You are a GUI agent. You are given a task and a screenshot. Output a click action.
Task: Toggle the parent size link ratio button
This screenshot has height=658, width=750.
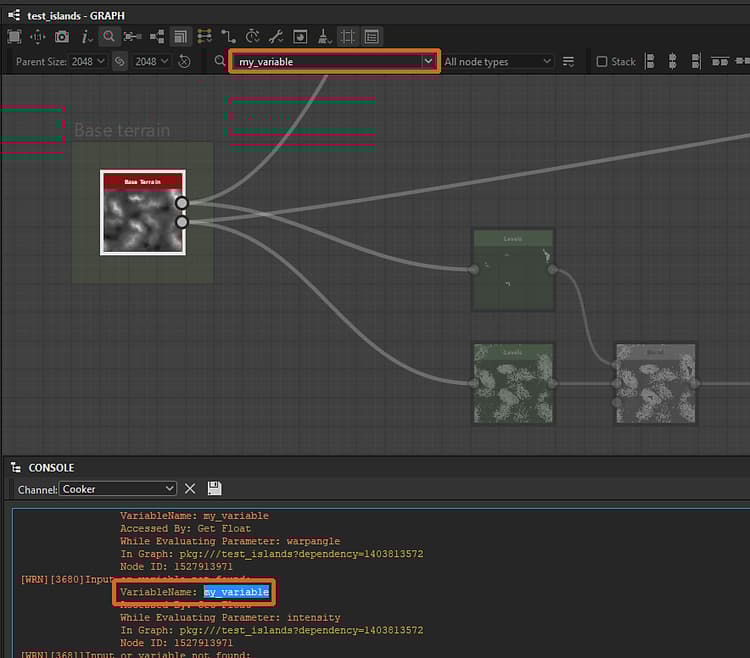[x=119, y=62]
